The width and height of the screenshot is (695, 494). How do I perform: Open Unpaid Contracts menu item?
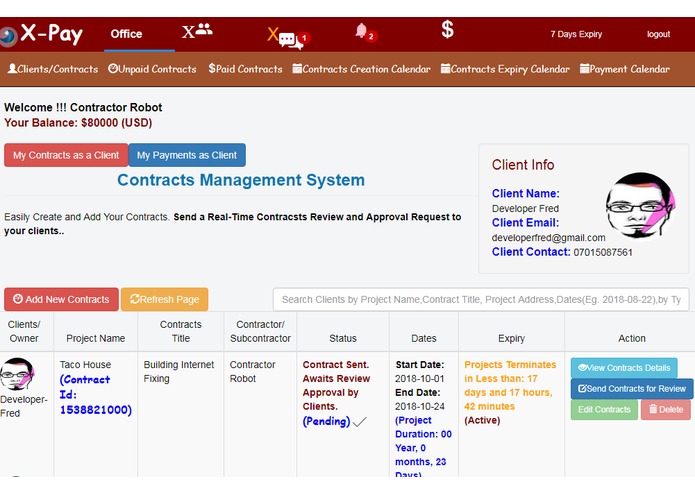(152, 69)
